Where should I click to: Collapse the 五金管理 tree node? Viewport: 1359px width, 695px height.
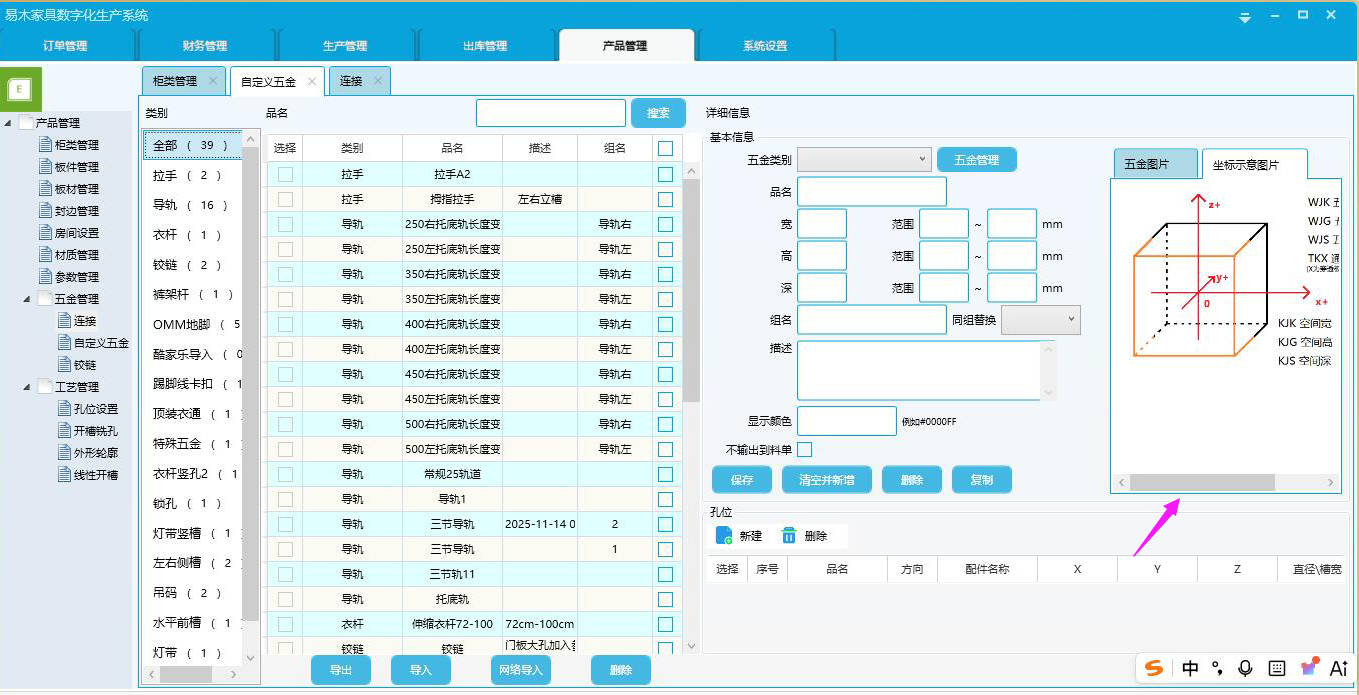pos(27,299)
